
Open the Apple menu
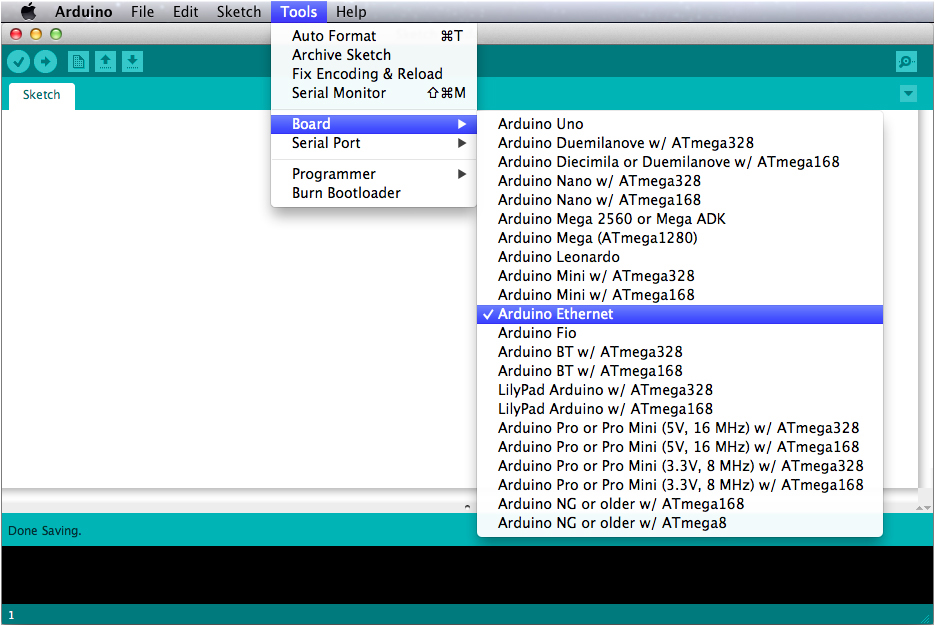click(28, 11)
